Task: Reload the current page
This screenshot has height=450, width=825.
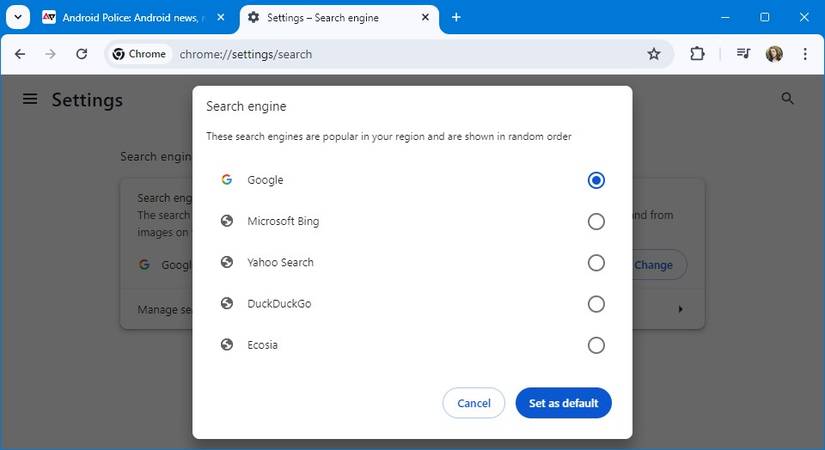Action: (82, 54)
